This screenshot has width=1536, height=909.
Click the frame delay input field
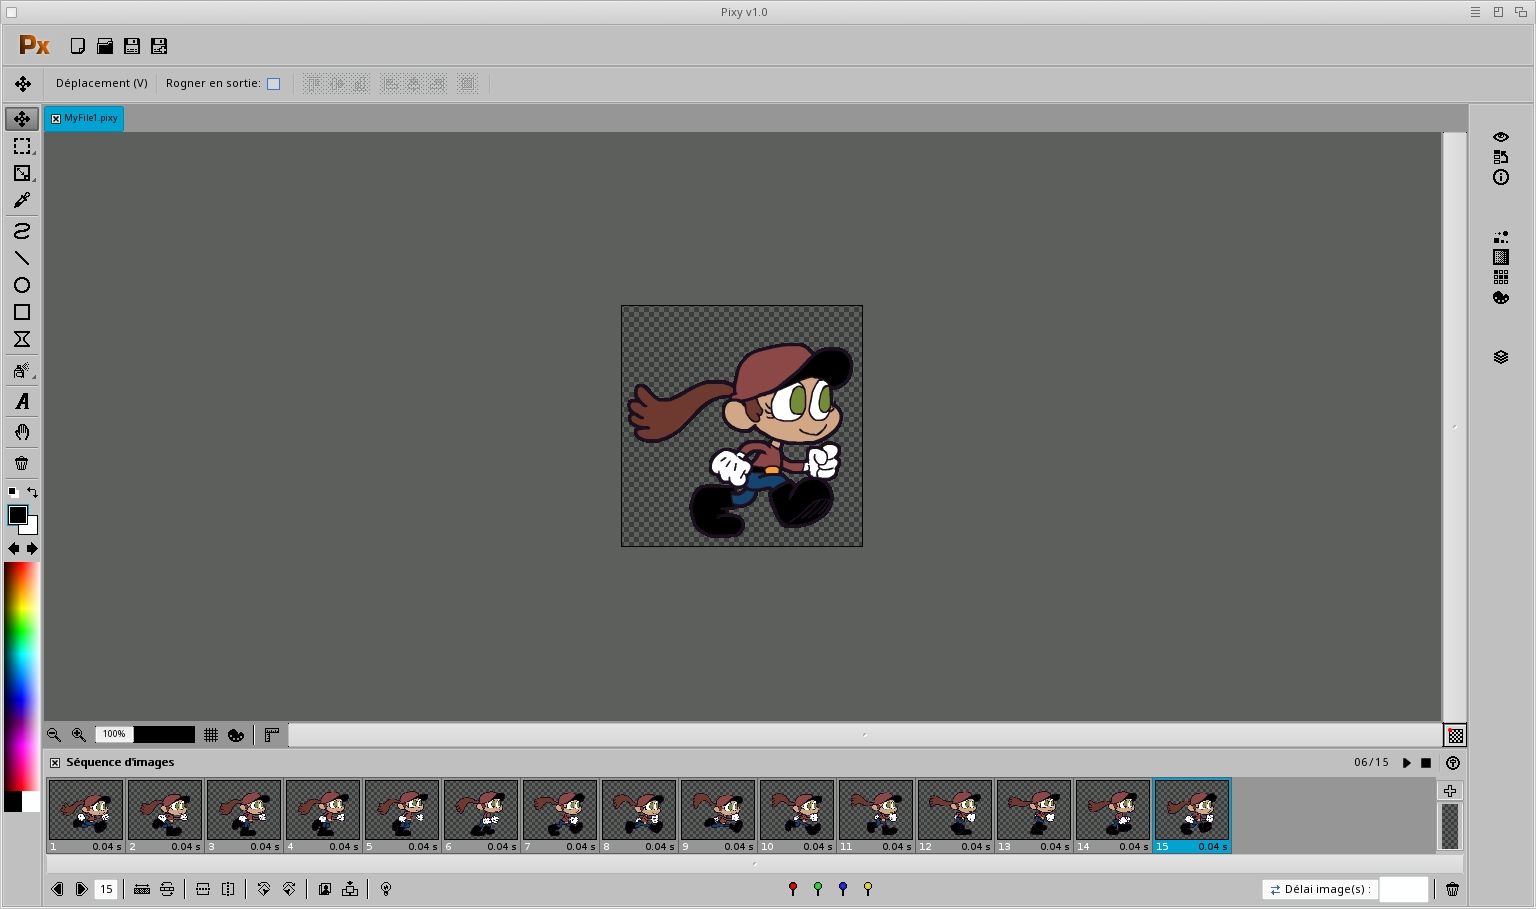[1404, 889]
